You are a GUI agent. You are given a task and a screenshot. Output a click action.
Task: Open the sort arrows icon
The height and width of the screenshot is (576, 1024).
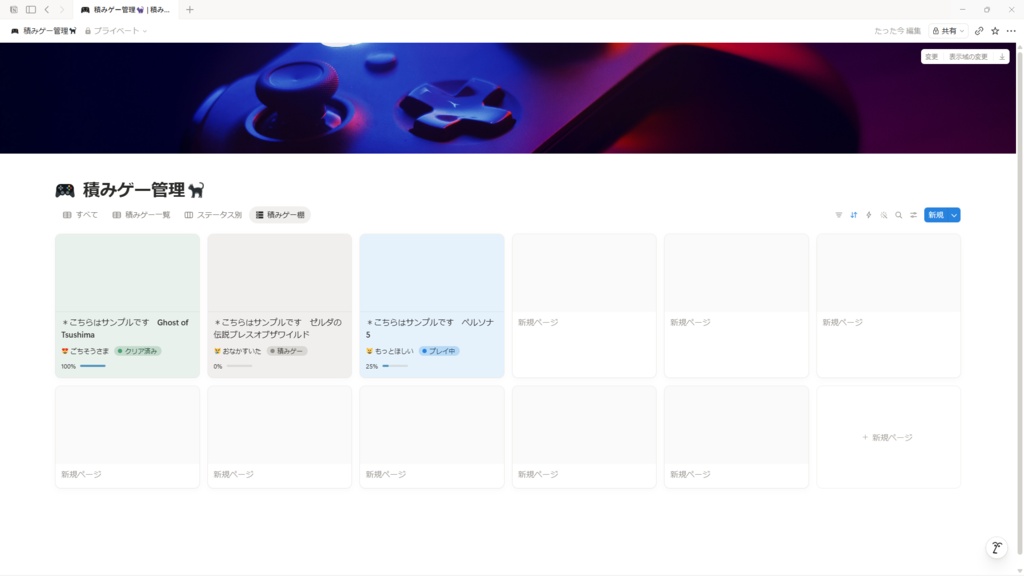click(x=854, y=215)
